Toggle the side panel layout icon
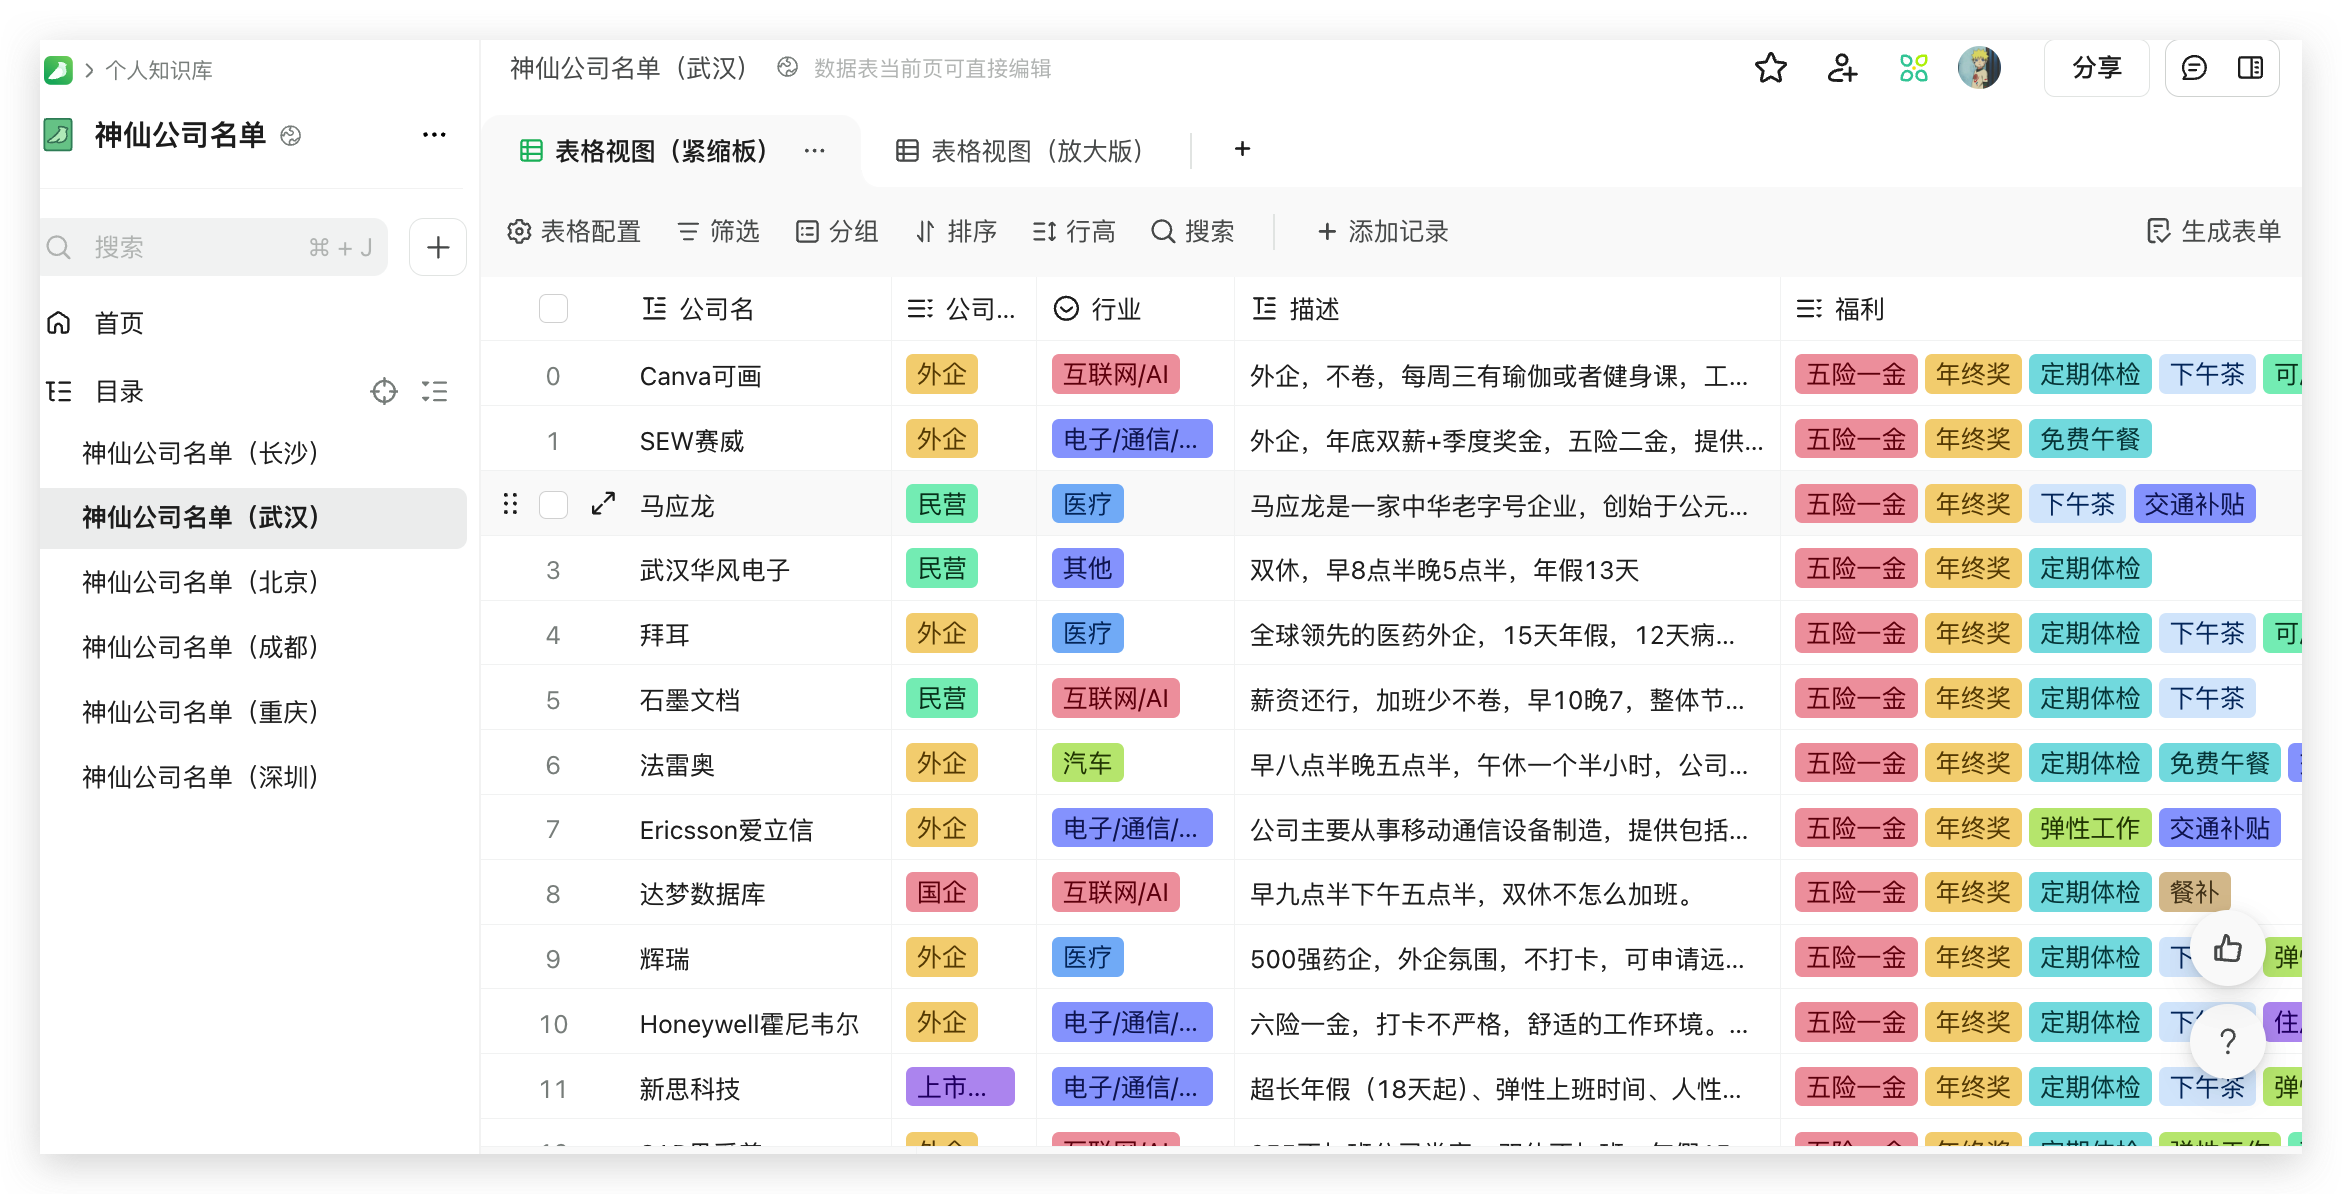Viewport: 2342px width, 1194px height. (x=2250, y=68)
